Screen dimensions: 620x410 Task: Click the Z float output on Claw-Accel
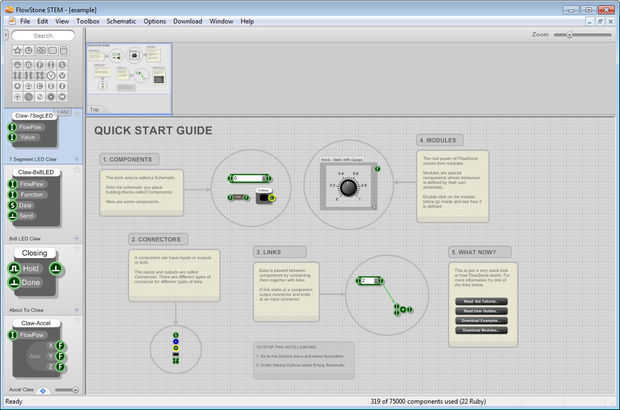[x=60, y=367]
